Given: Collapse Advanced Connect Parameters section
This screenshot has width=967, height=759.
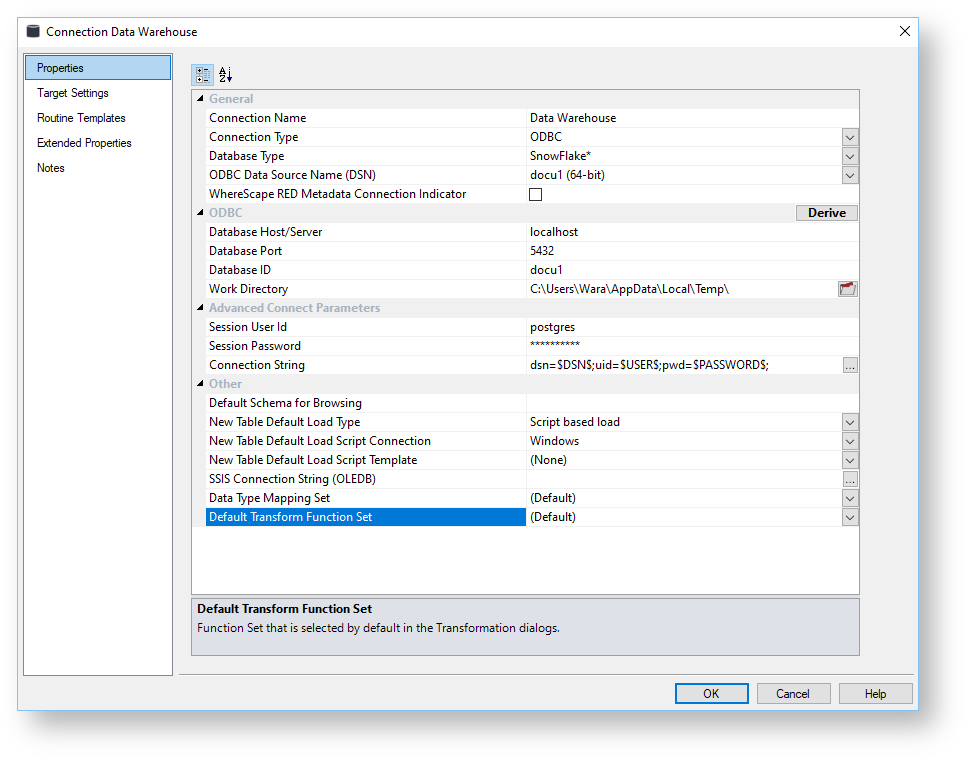Looking at the screenshot, I should [200, 308].
